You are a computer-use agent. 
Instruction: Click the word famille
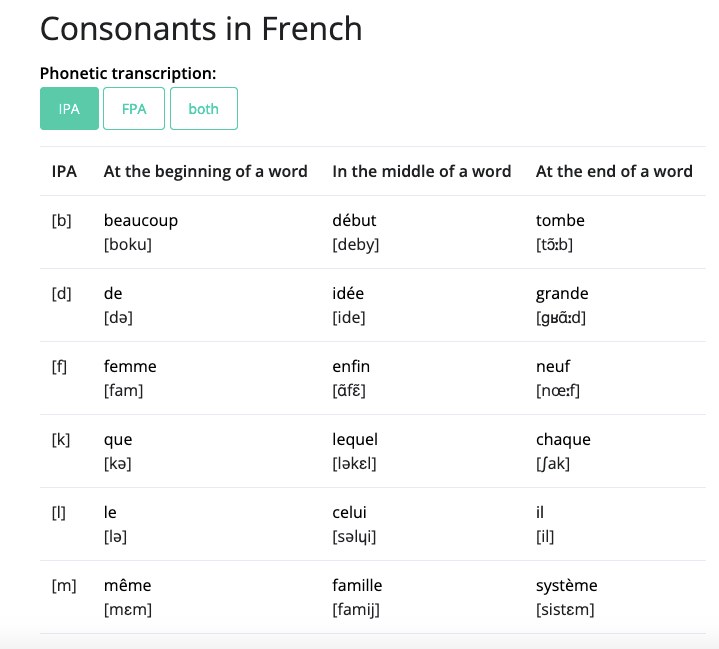[357, 585]
